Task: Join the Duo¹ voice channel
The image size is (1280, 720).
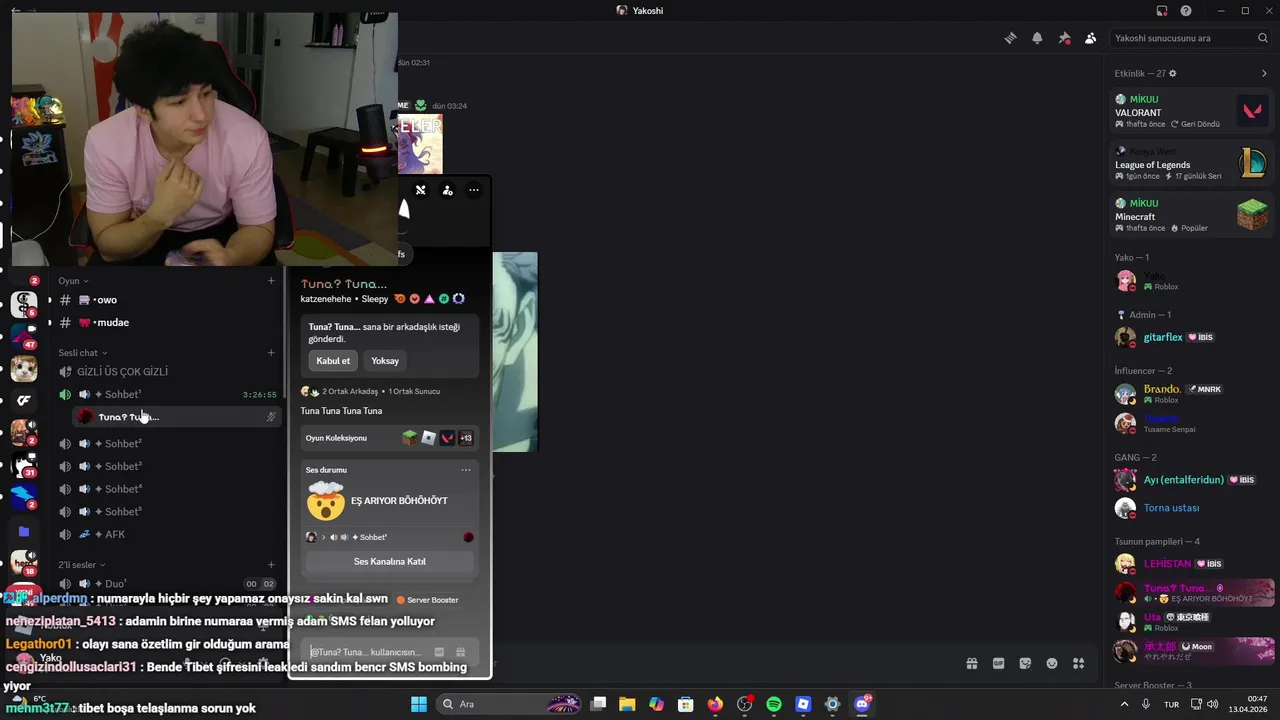Action: tap(167, 584)
